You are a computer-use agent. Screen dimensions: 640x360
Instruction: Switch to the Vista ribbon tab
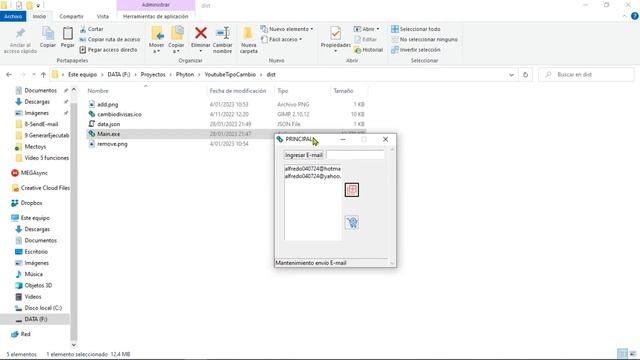point(103,16)
